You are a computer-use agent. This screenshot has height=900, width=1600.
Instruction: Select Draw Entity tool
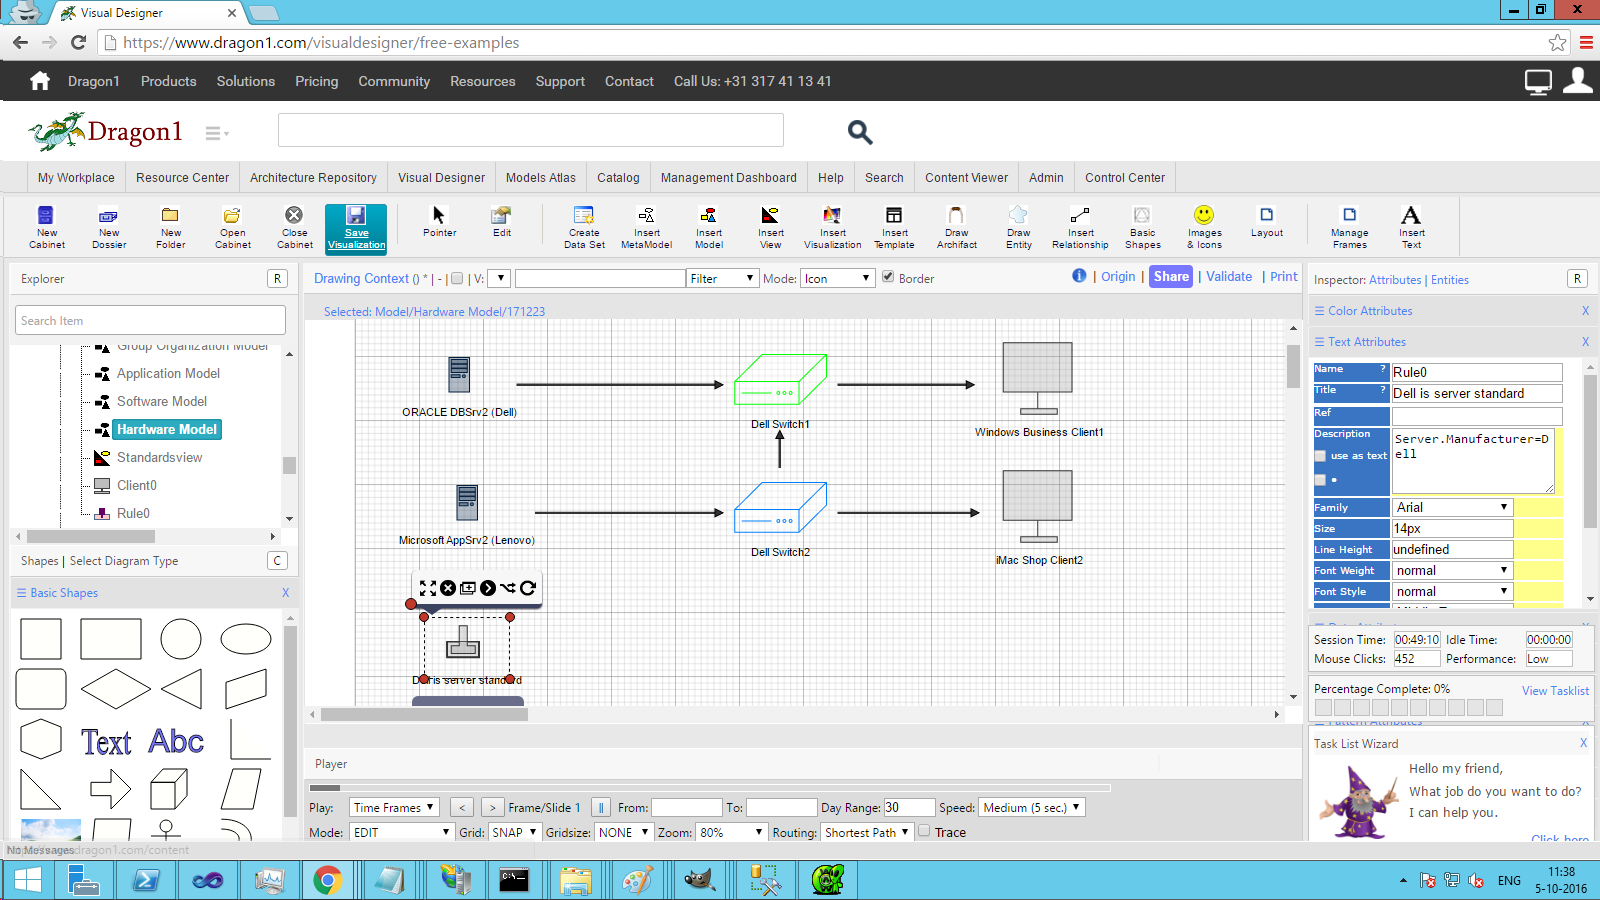(1018, 226)
